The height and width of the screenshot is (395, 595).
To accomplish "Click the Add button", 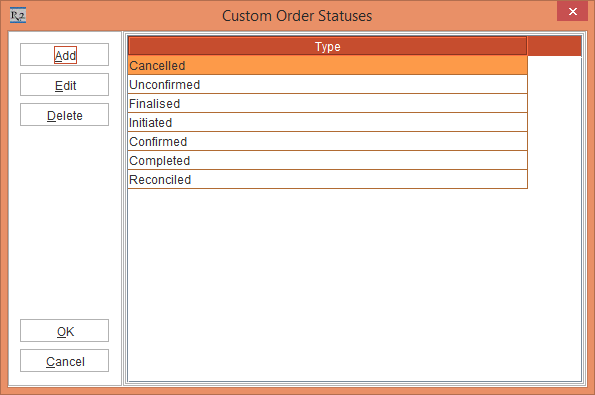I will pyautogui.click(x=65, y=55).
